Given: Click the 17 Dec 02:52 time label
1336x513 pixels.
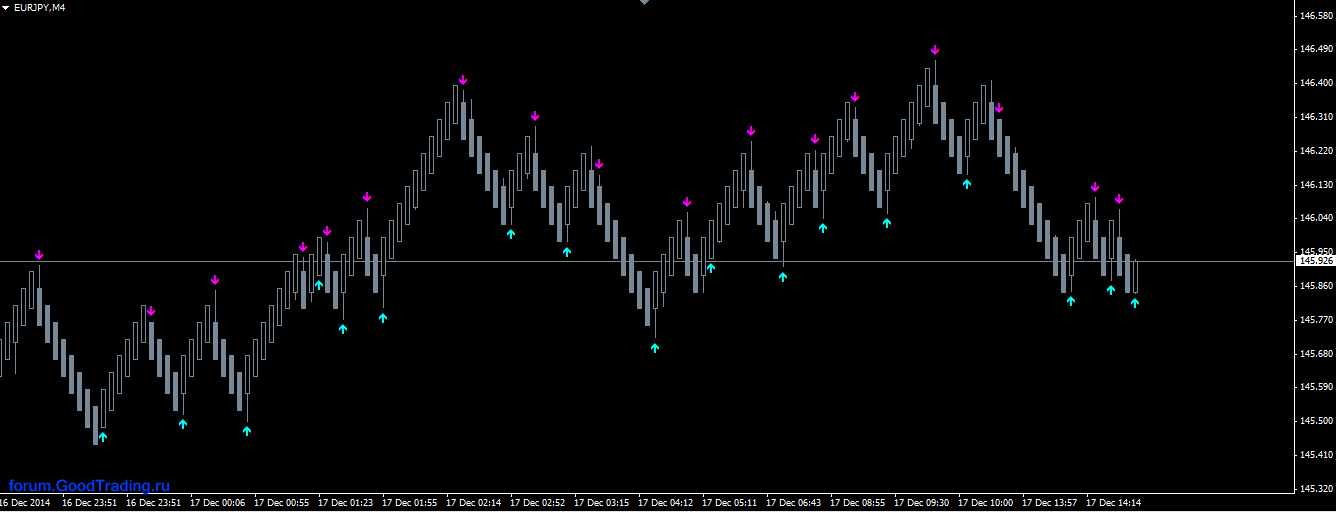Looking at the screenshot, I should (x=537, y=503).
